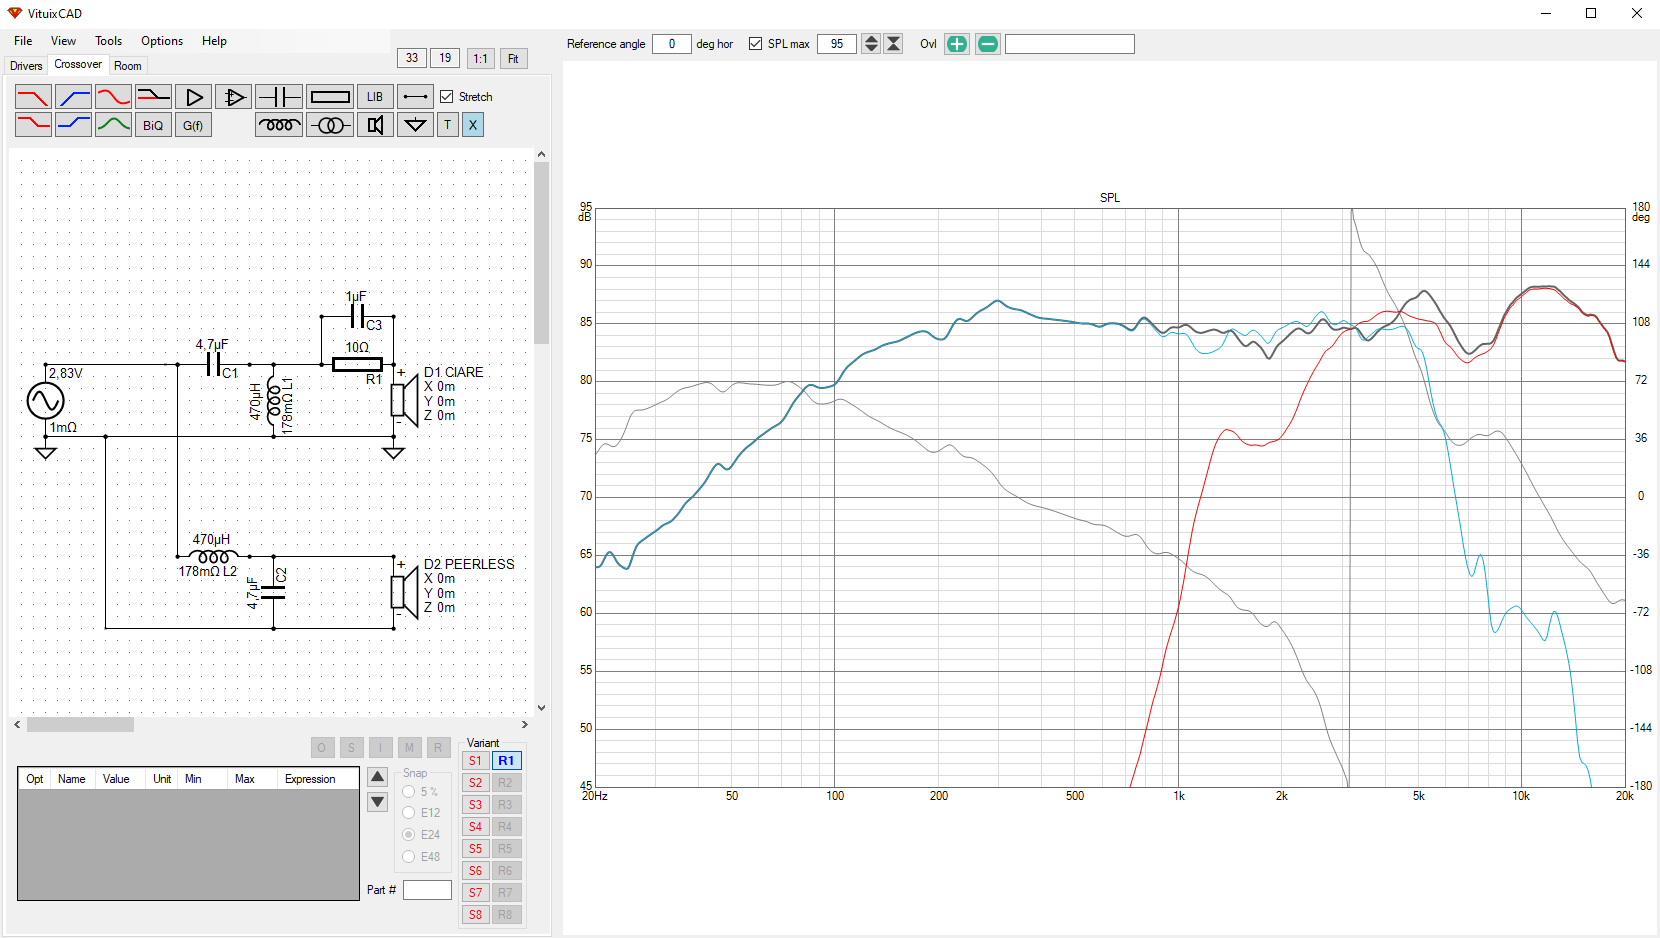Click the overlay name text field

click(x=1070, y=44)
